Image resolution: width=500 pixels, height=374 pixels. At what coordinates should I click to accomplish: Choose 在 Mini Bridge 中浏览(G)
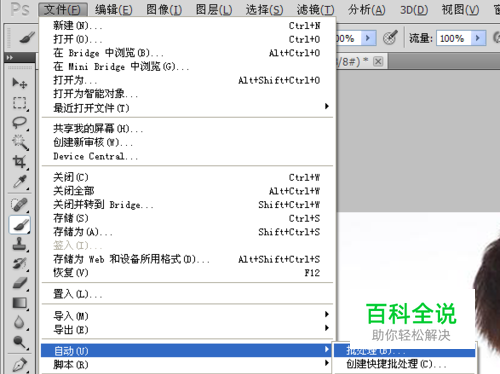pos(187,67)
